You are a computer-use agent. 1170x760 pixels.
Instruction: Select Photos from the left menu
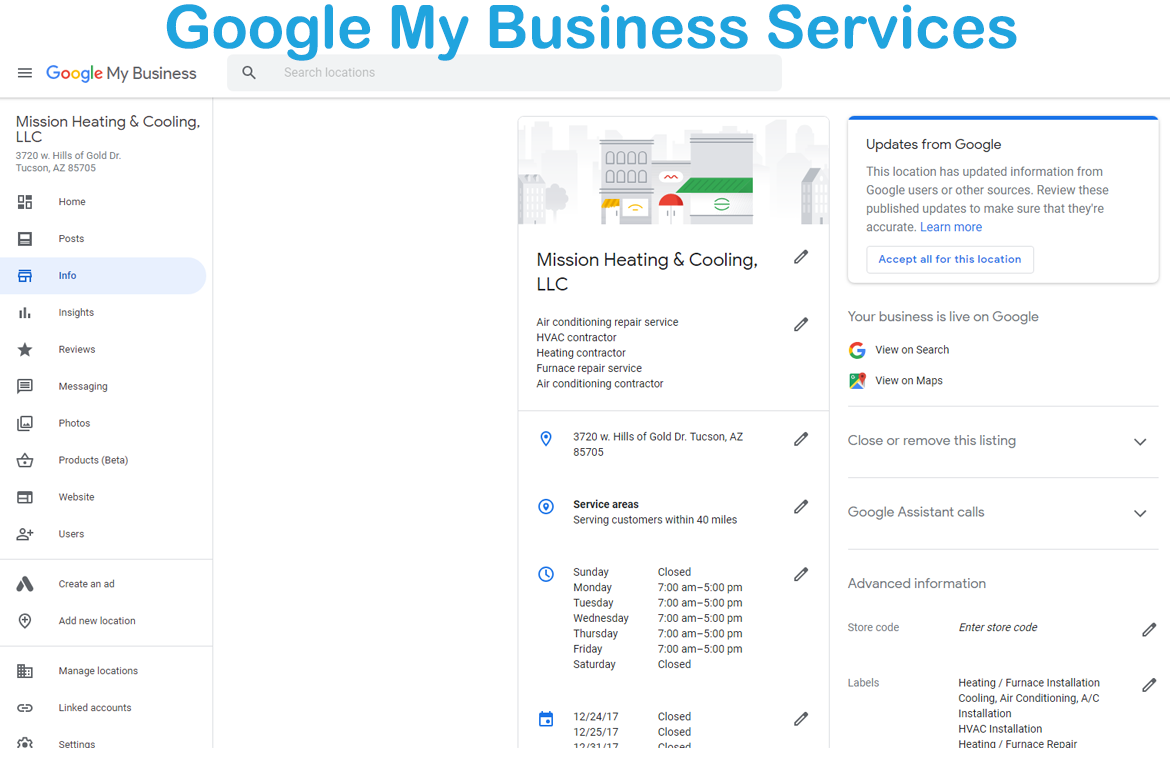tap(74, 424)
